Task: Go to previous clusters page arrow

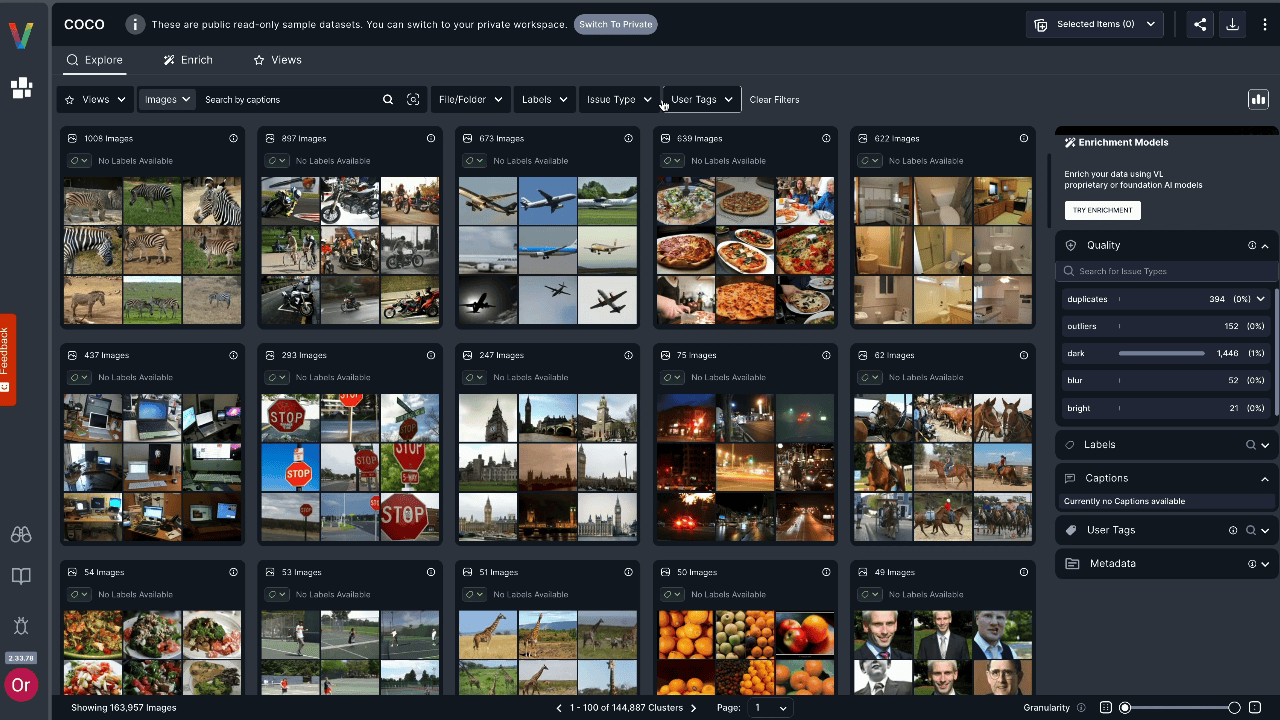Action: pyautogui.click(x=560, y=708)
